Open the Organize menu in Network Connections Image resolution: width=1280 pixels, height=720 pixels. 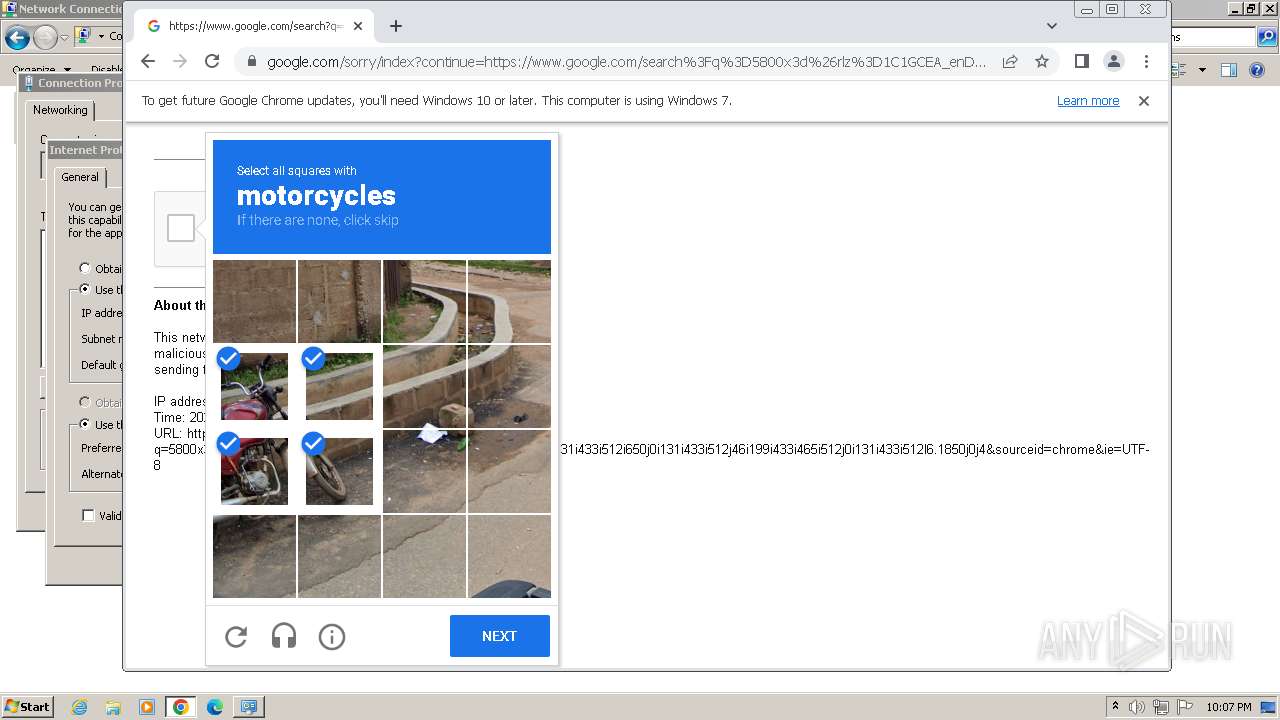click(41, 70)
